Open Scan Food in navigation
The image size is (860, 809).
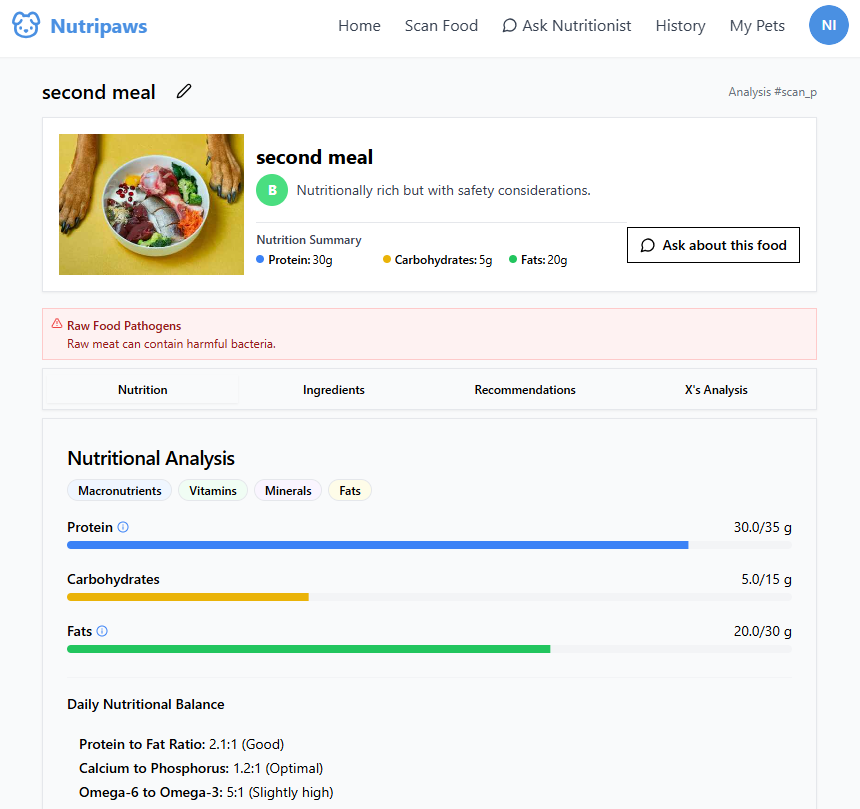(x=441, y=26)
